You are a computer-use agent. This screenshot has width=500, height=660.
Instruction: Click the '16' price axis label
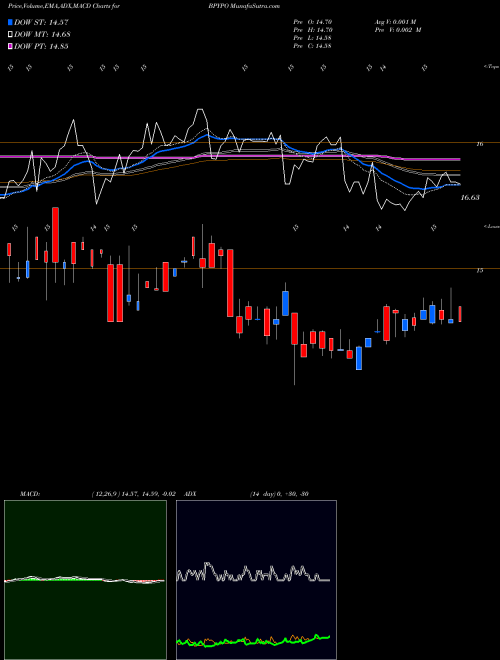[479, 144]
